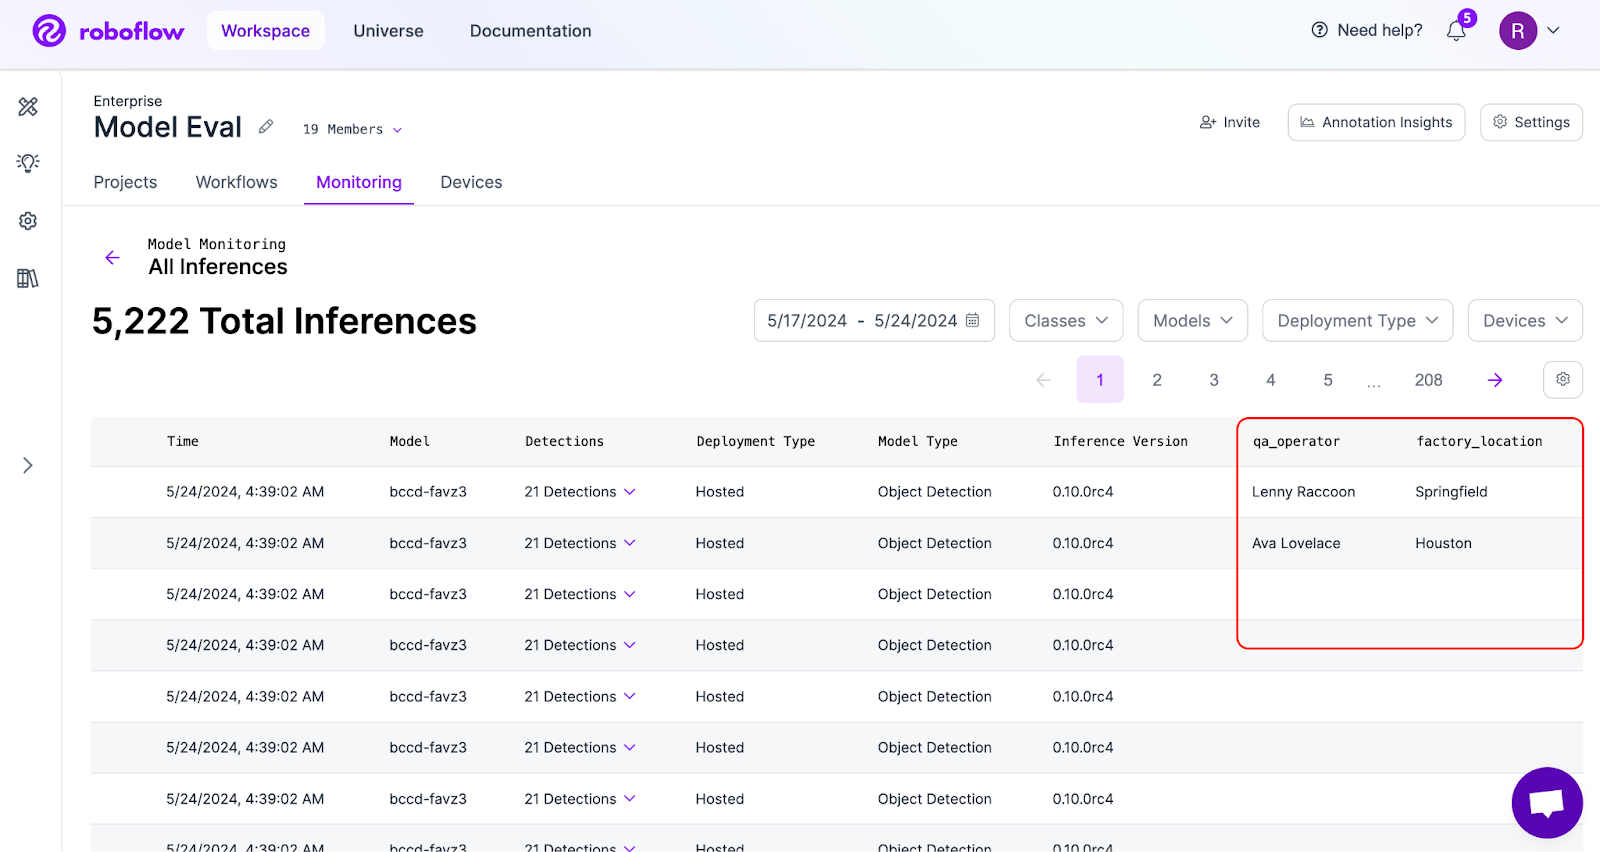Open the Universe menu item

[x=388, y=31]
